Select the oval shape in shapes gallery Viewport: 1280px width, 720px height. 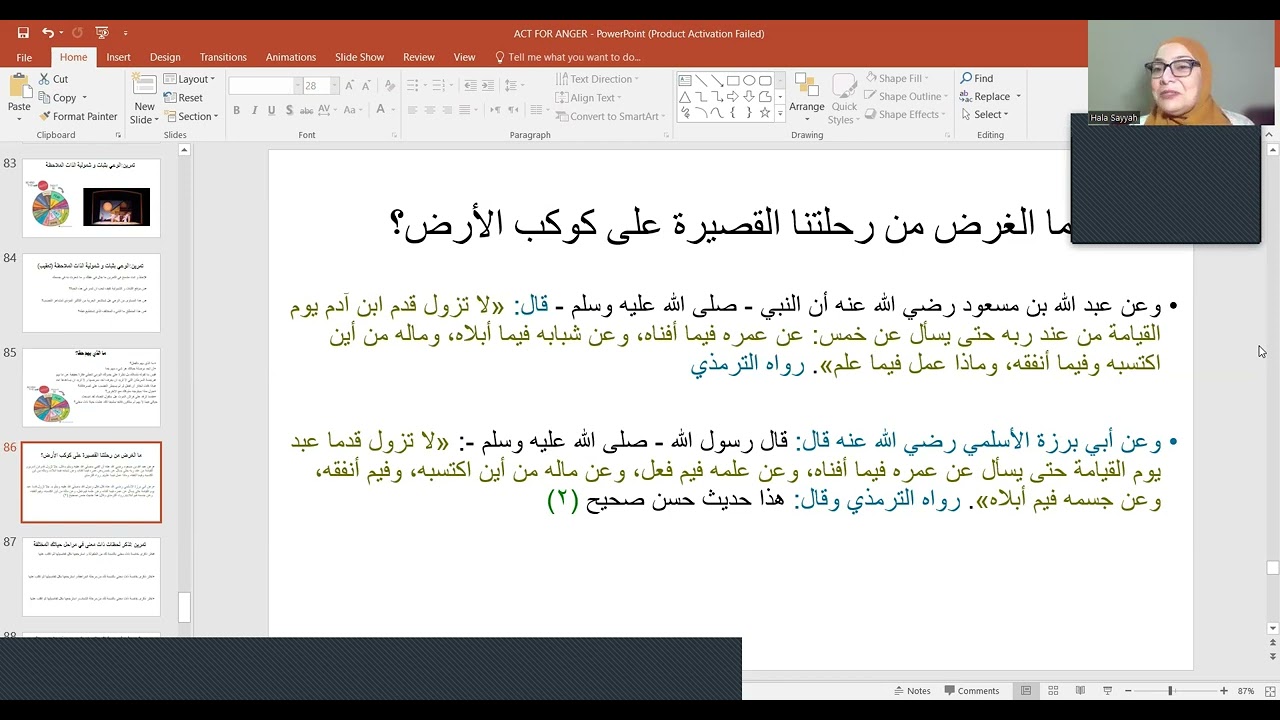[749, 81]
